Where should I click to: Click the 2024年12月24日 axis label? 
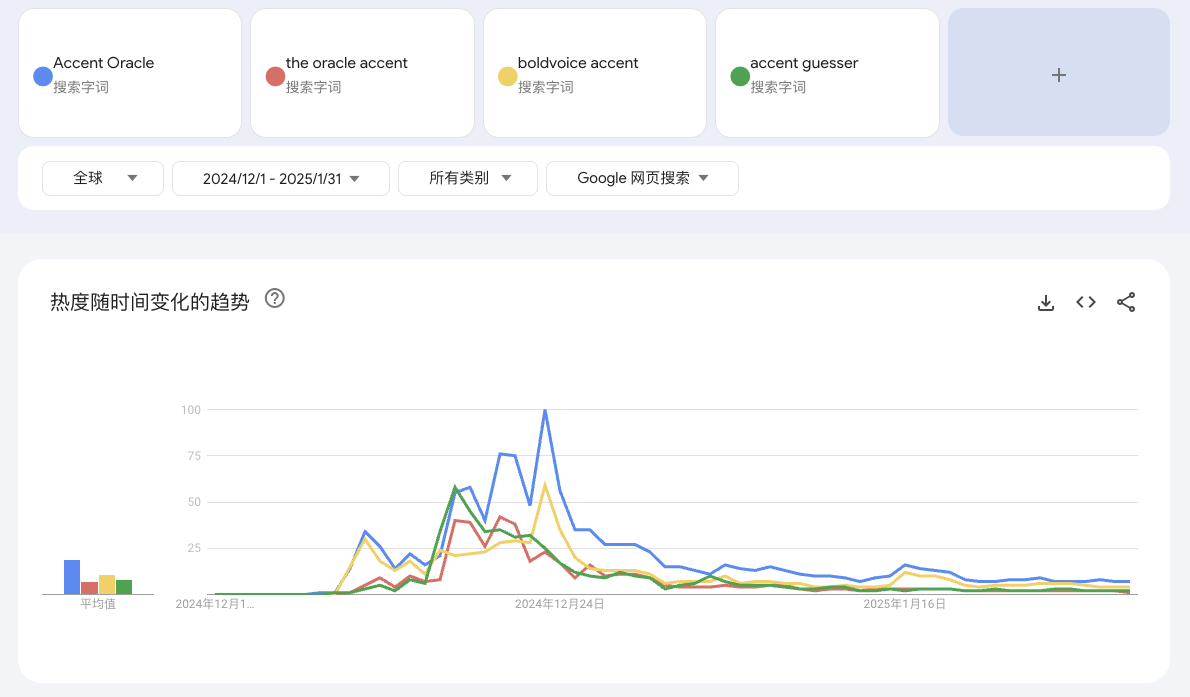[x=559, y=604]
